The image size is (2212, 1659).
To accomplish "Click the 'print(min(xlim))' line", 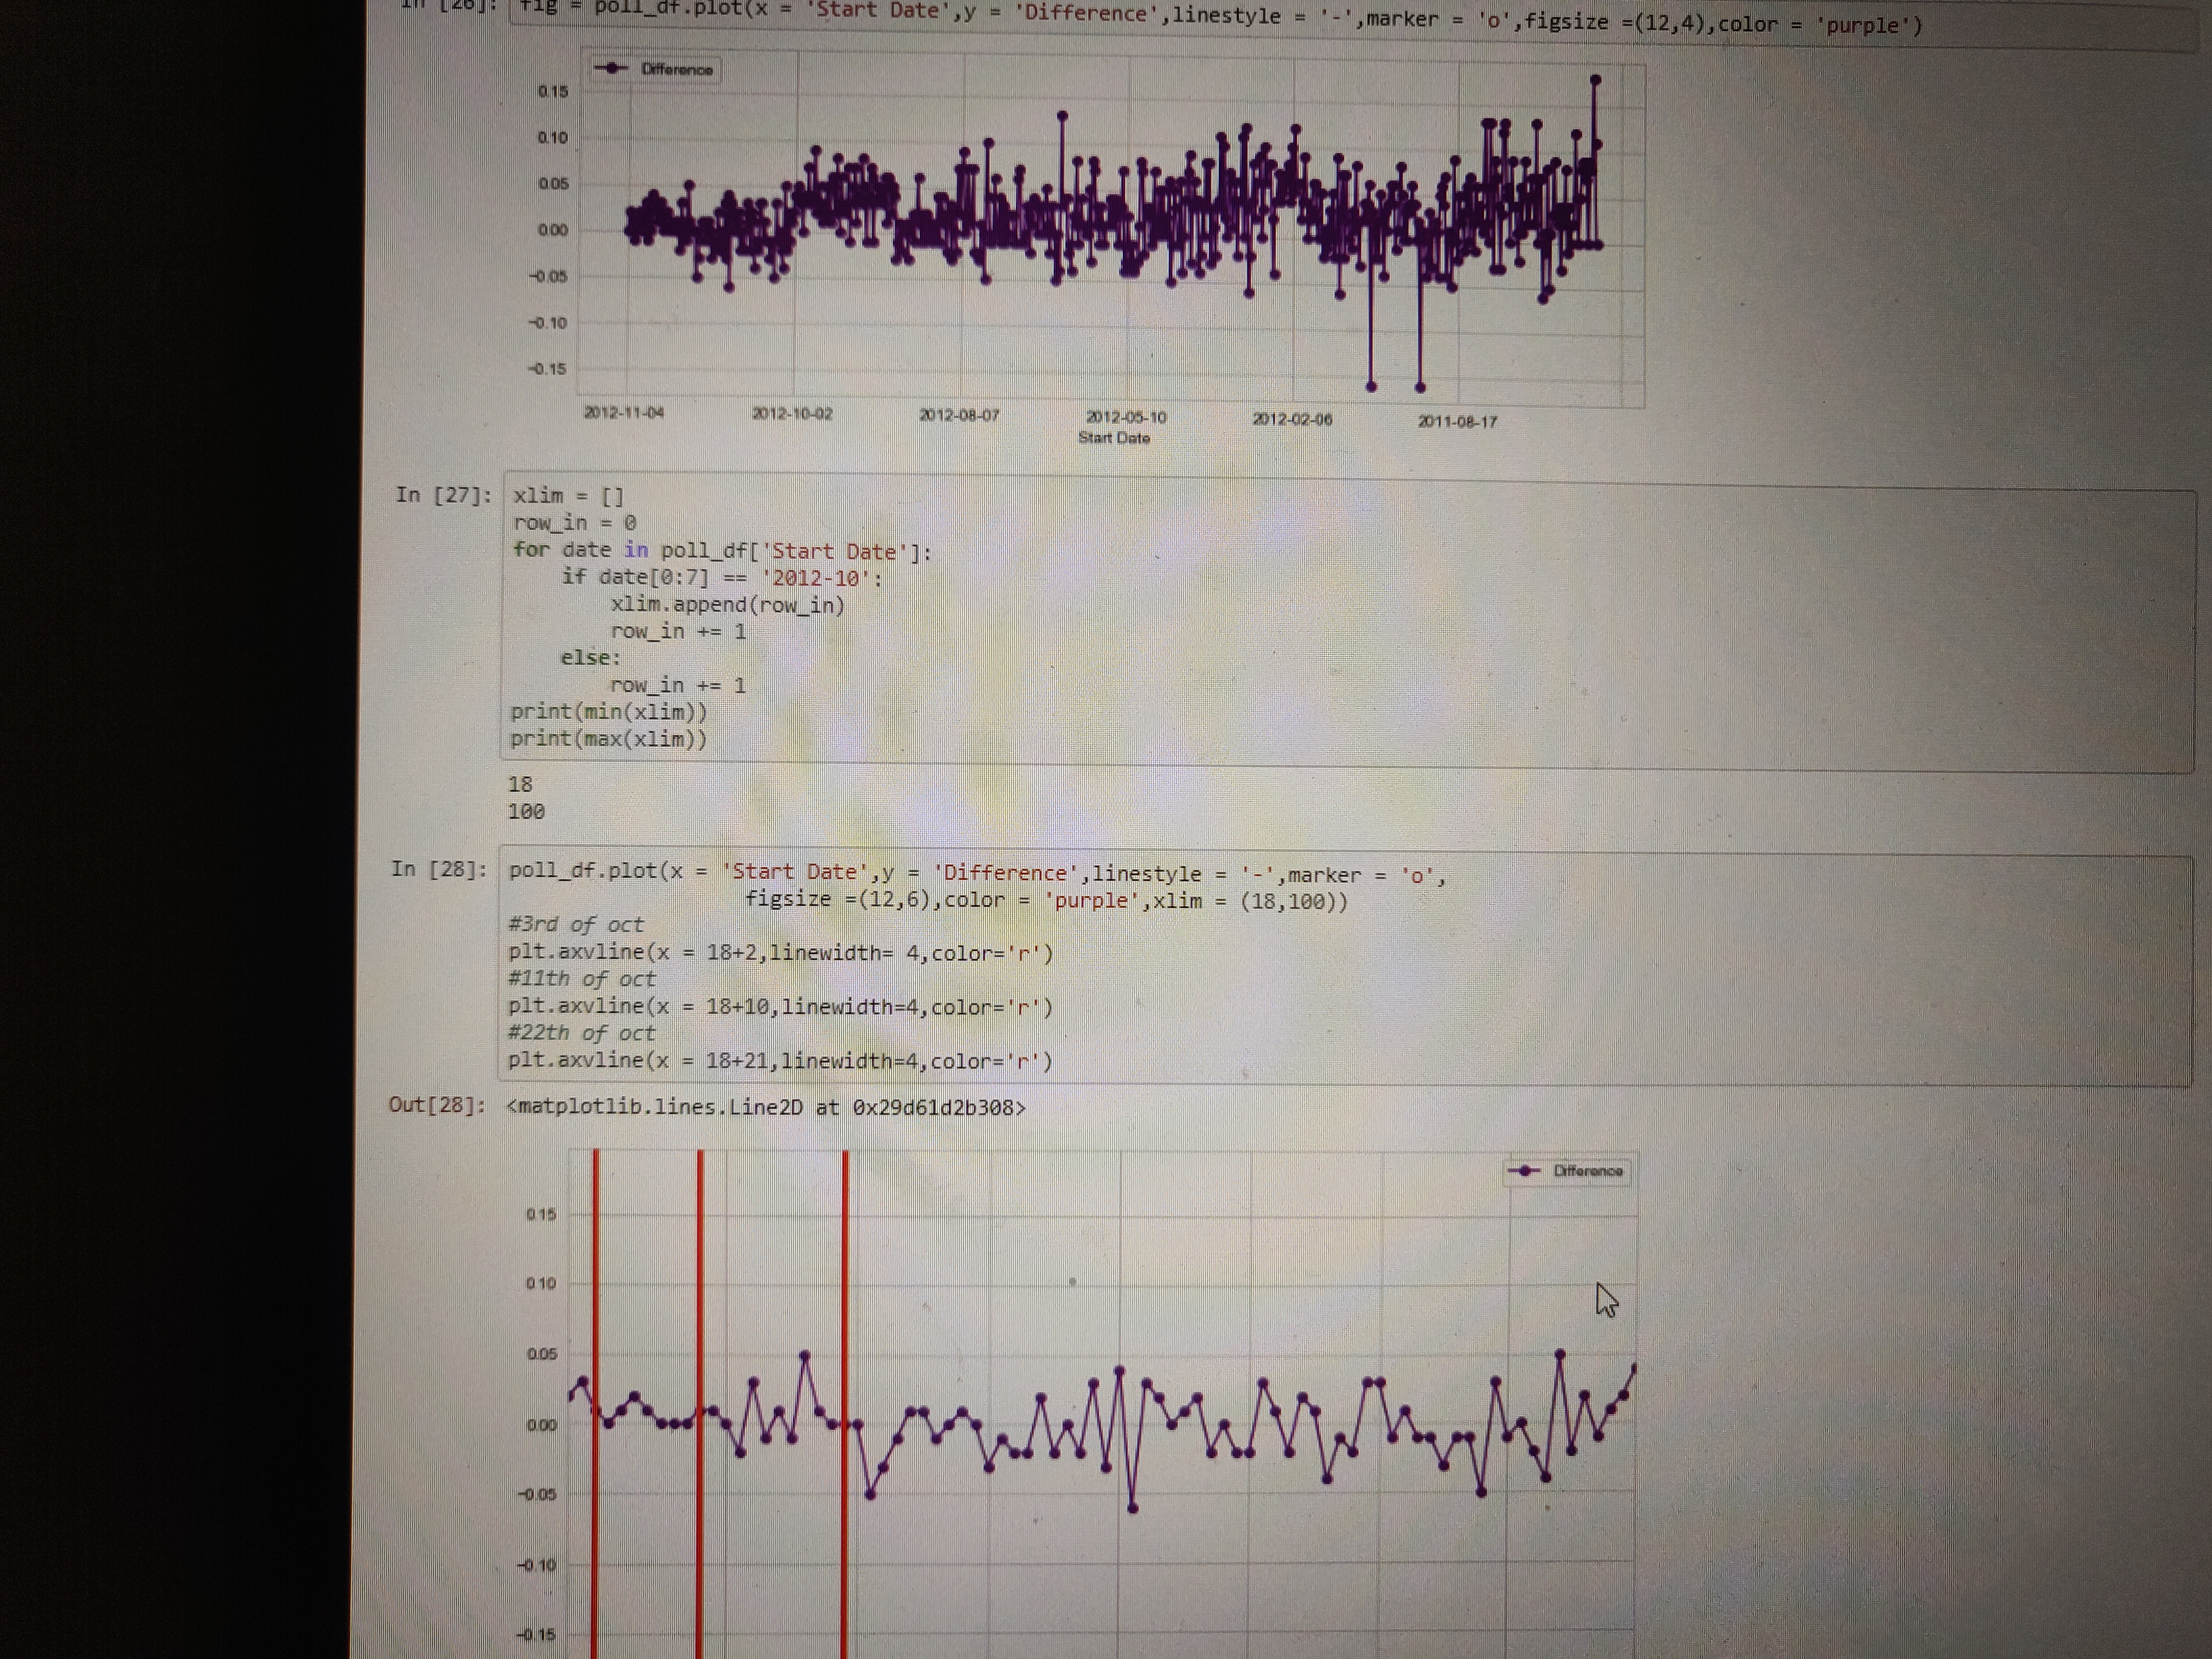I will [608, 712].
